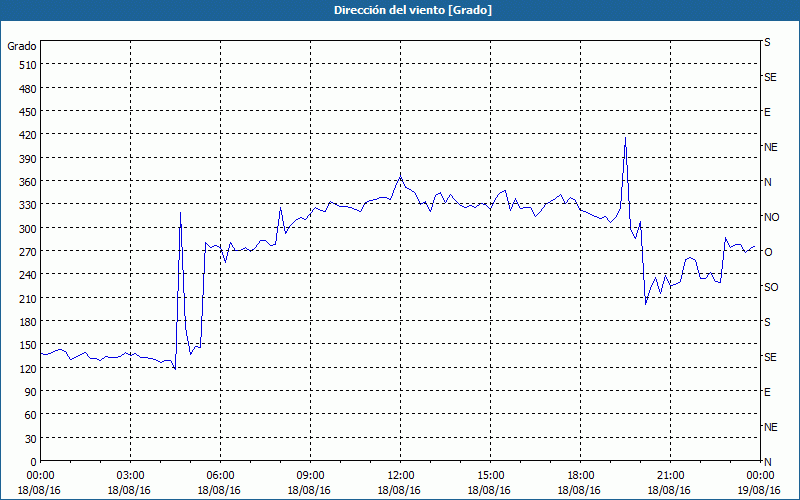Click the 300 y-axis label
The width and height of the screenshot is (800, 500).
(28, 229)
